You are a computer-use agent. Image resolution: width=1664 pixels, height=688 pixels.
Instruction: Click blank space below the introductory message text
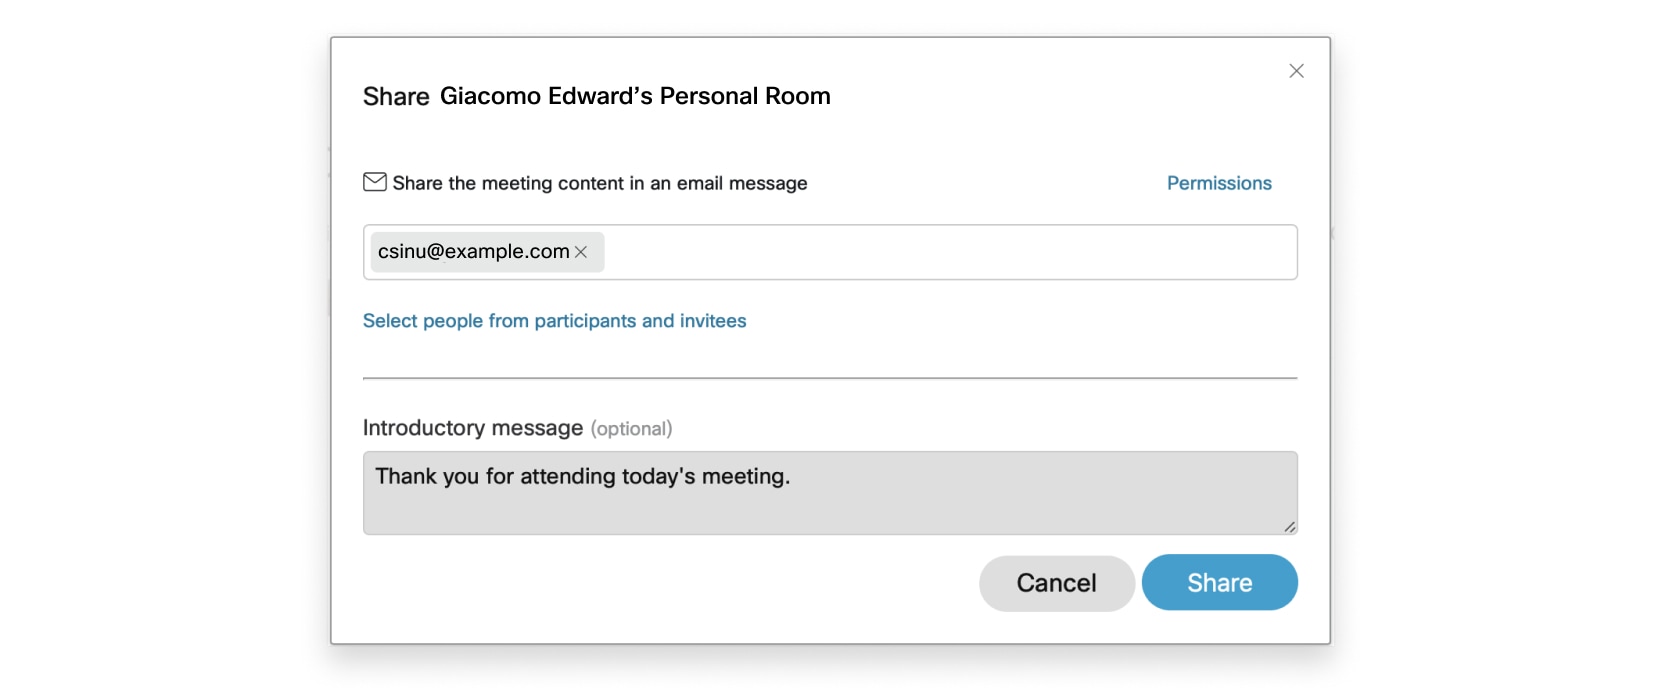[830, 513]
